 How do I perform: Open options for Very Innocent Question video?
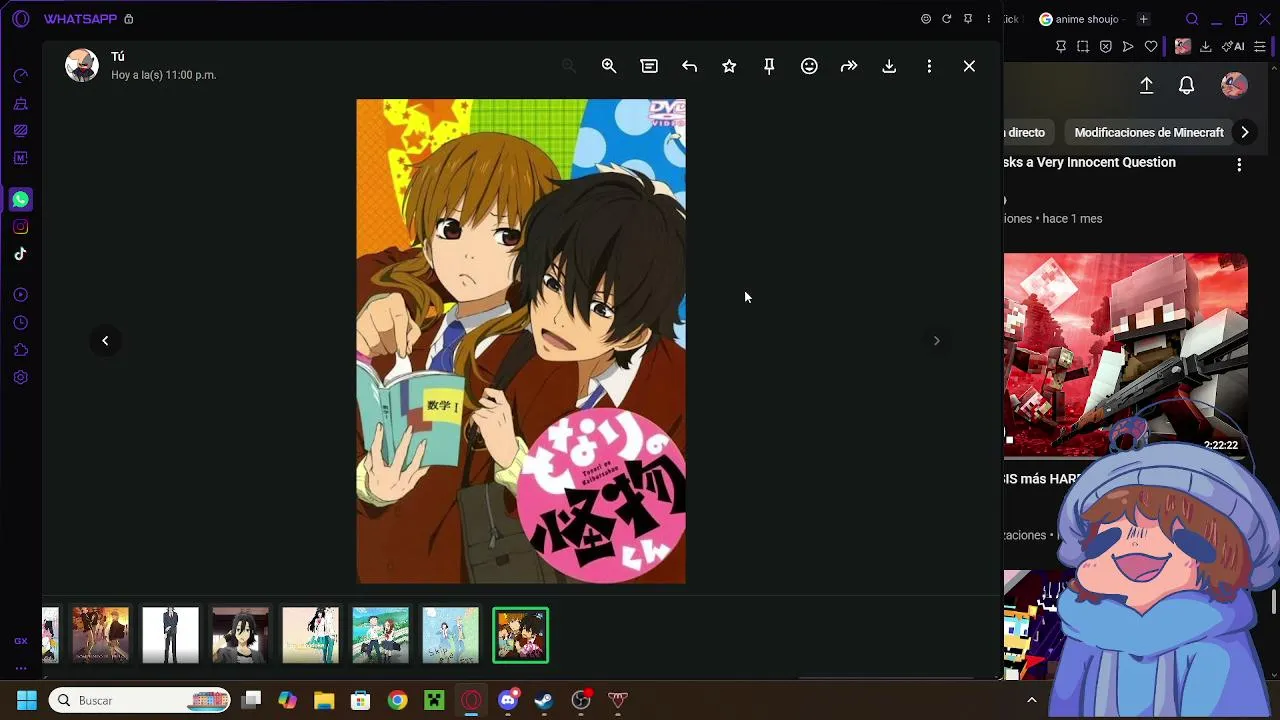coord(1239,165)
